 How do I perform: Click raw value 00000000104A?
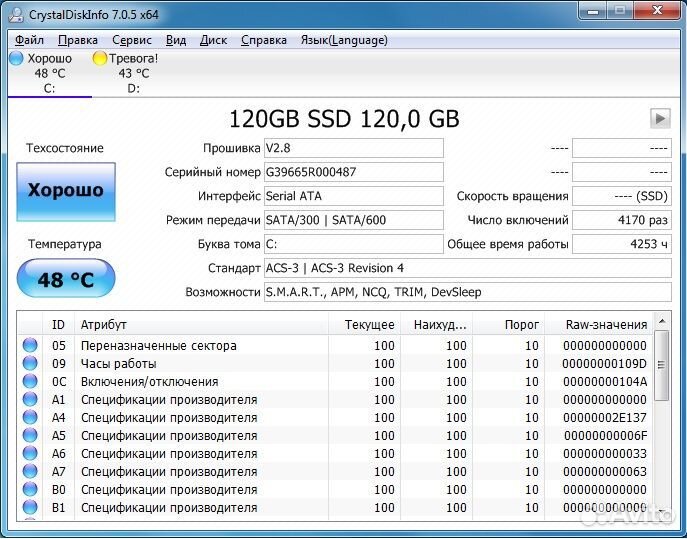(x=605, y=382)
